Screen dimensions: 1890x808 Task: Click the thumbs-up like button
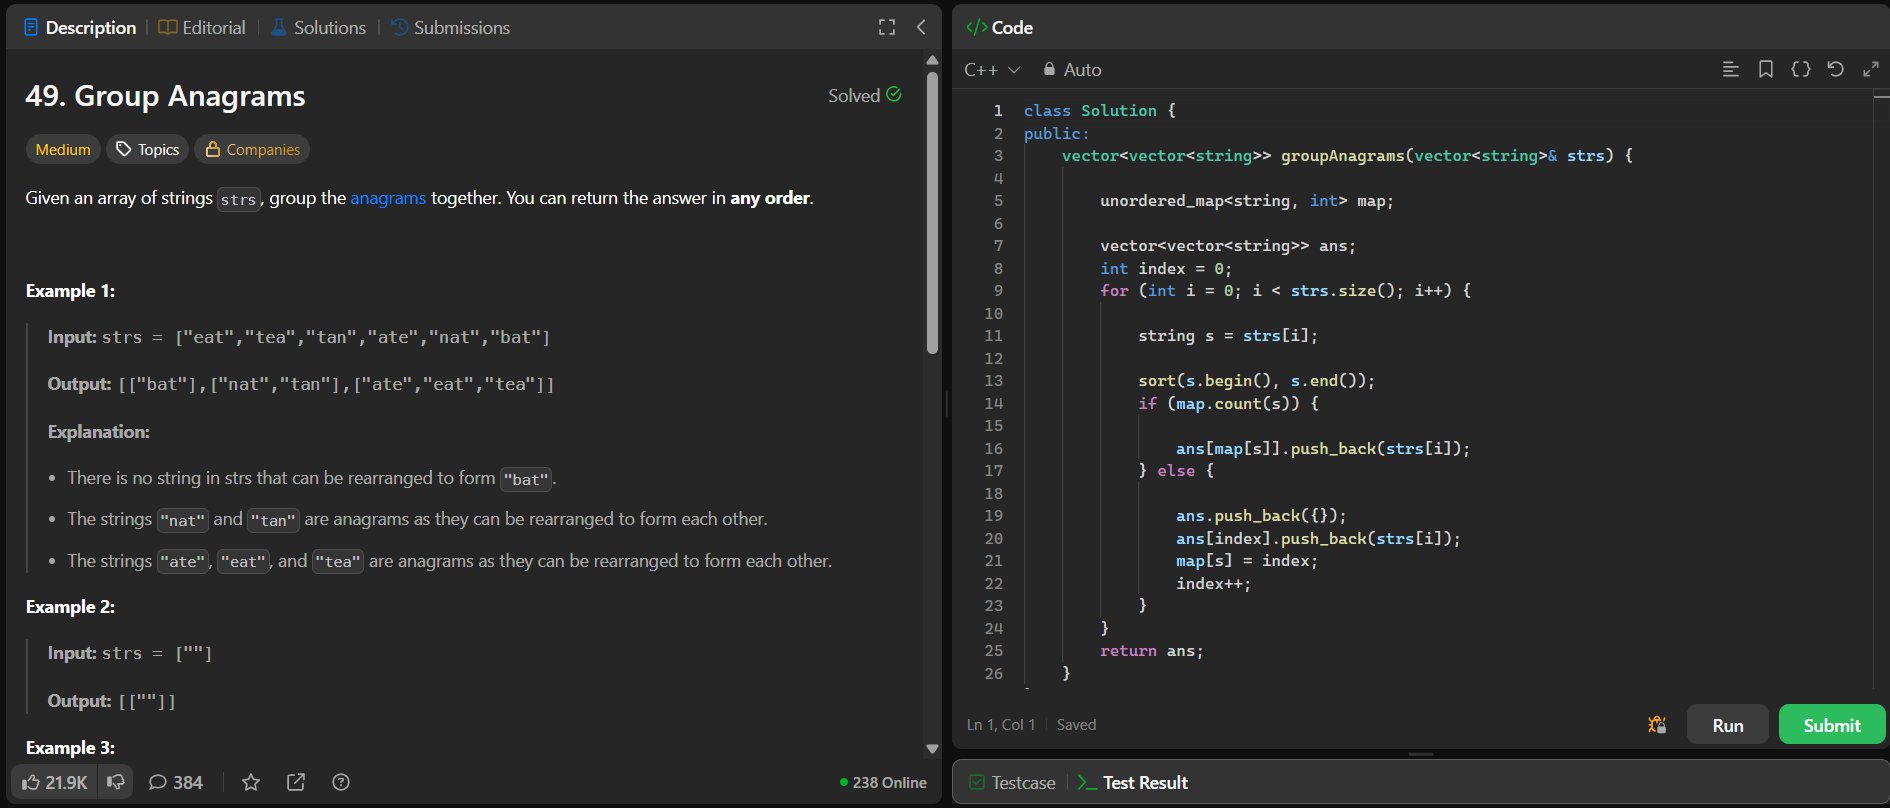pyautogui.click(x=54, y=782)
